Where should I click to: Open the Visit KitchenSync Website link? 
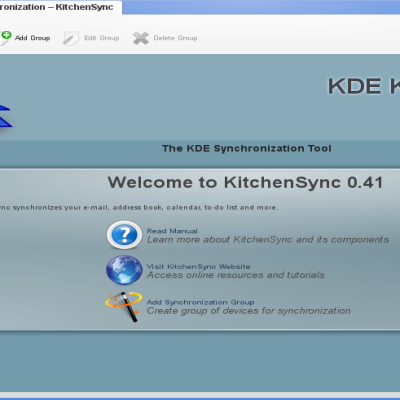coord(198,267)
